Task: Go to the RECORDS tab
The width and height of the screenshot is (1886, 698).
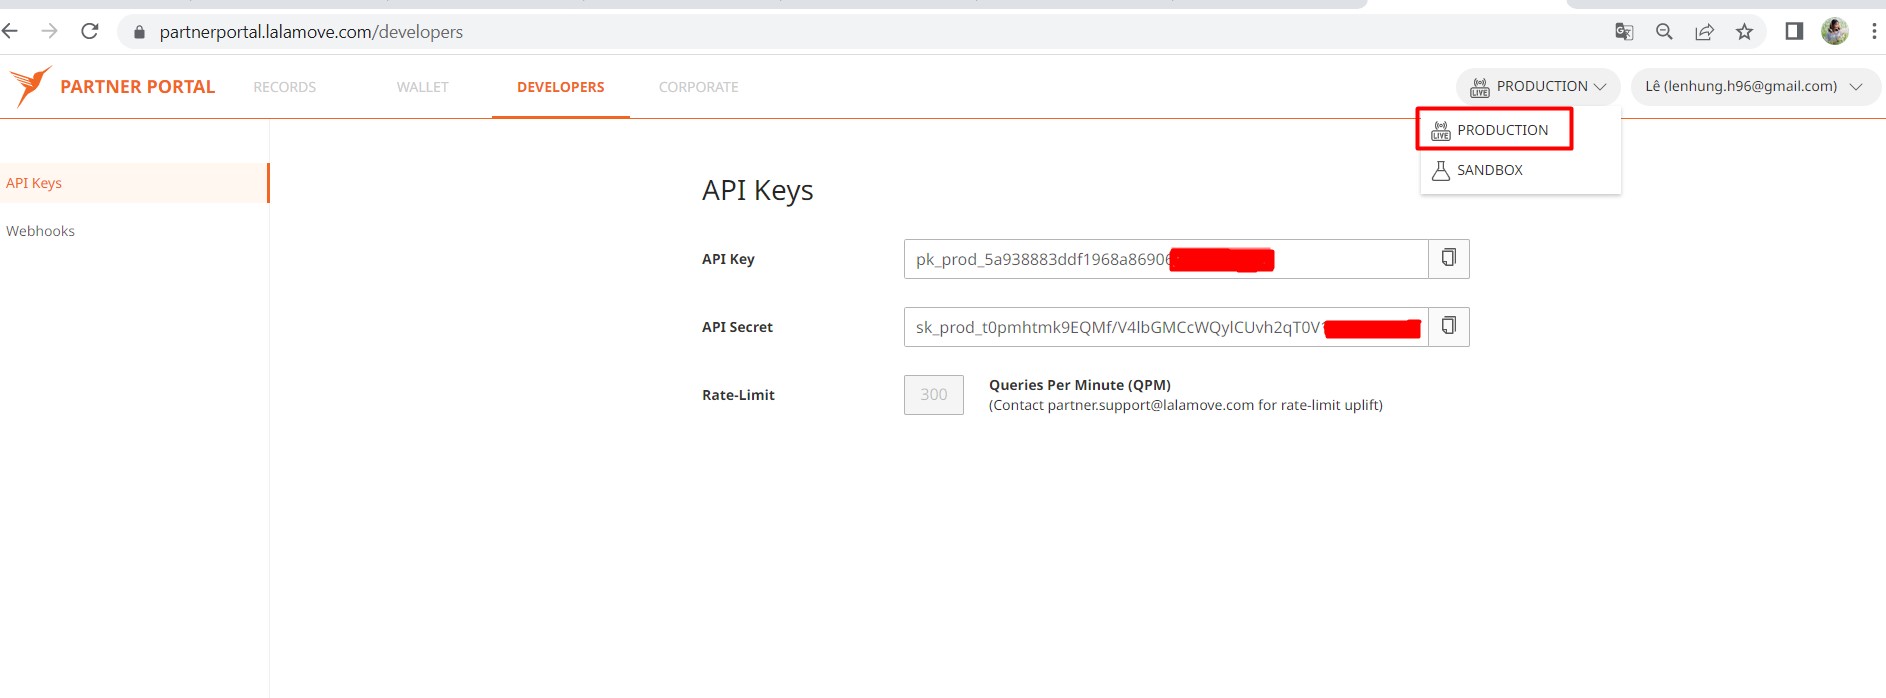Action: pyautogui.click(x=284, y=87)
